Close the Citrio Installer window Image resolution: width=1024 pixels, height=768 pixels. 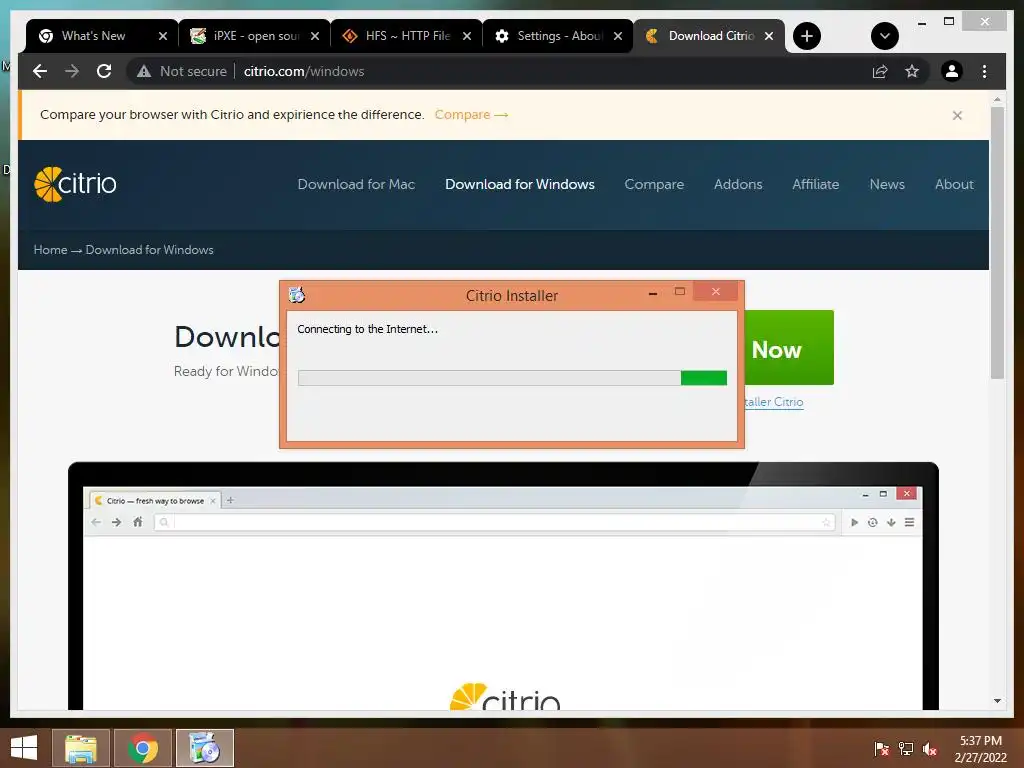click(716, 291)
